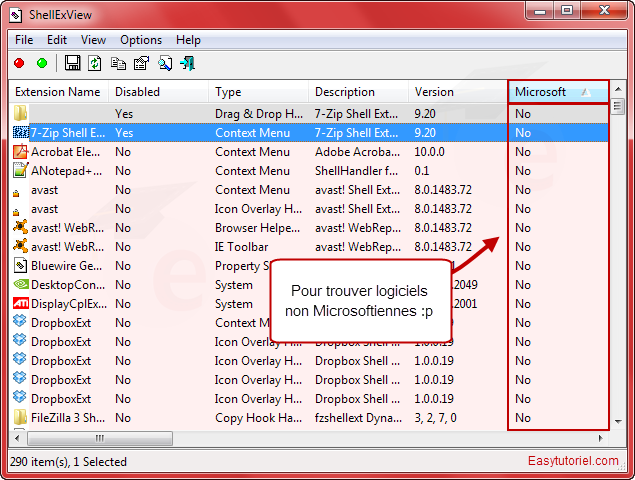Click the ANotepad++ notepad row icon
Screen dimensions: 635x480
pyautogui.click(x=20, y=171)
